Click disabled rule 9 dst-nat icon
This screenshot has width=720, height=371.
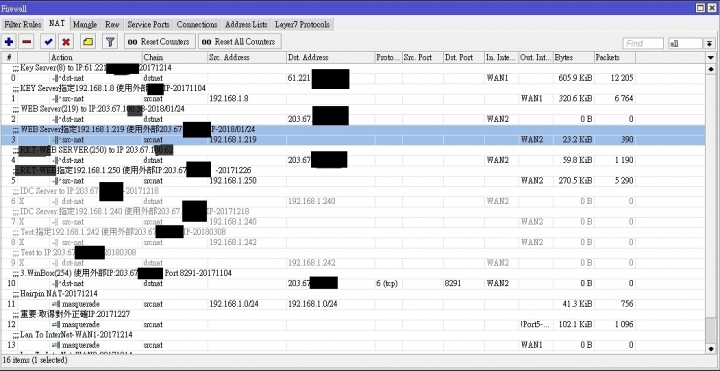(x=56, y=263)
